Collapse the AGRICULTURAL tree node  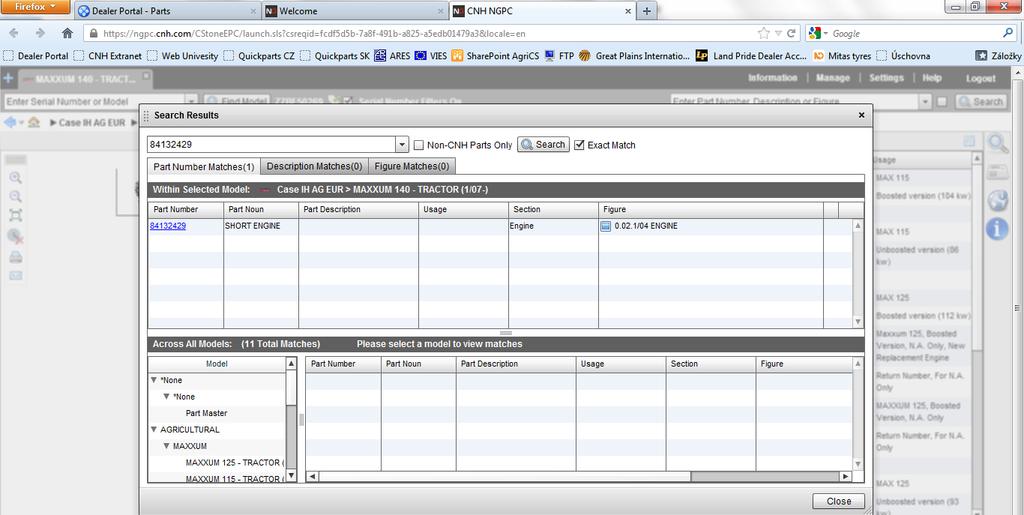click(x=154, y=429)
